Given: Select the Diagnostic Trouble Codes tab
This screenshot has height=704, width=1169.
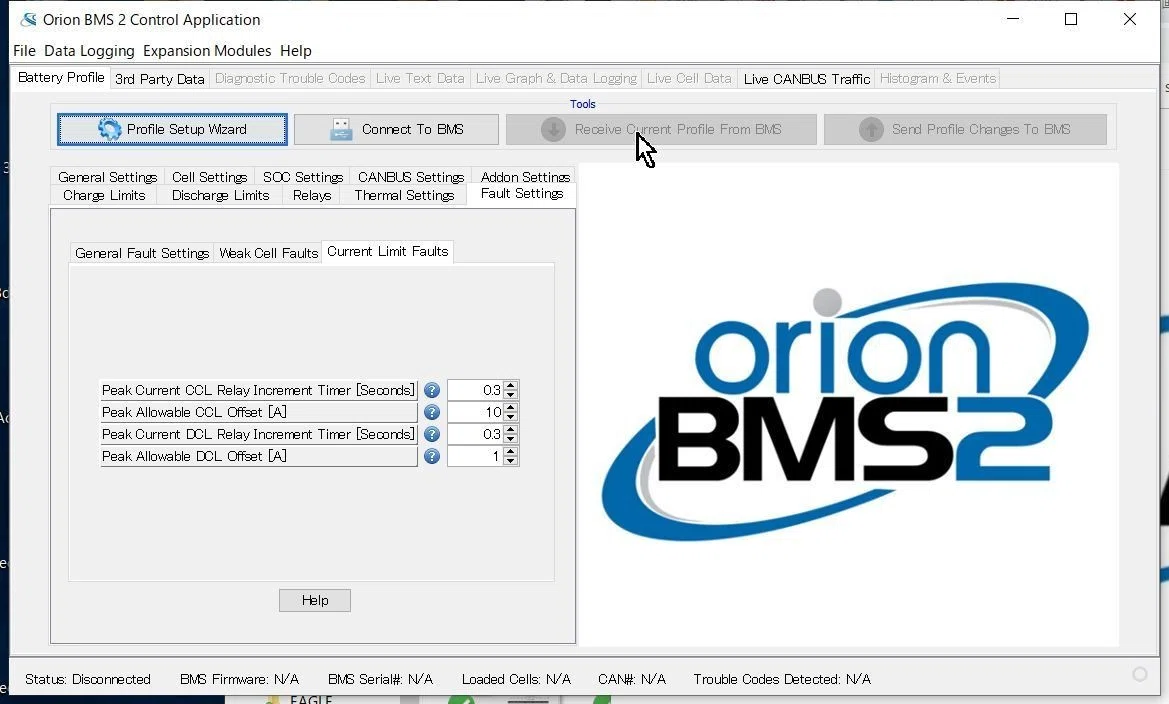Looking at the screenshot, I should pyautogui.click(x=290, y=78).
